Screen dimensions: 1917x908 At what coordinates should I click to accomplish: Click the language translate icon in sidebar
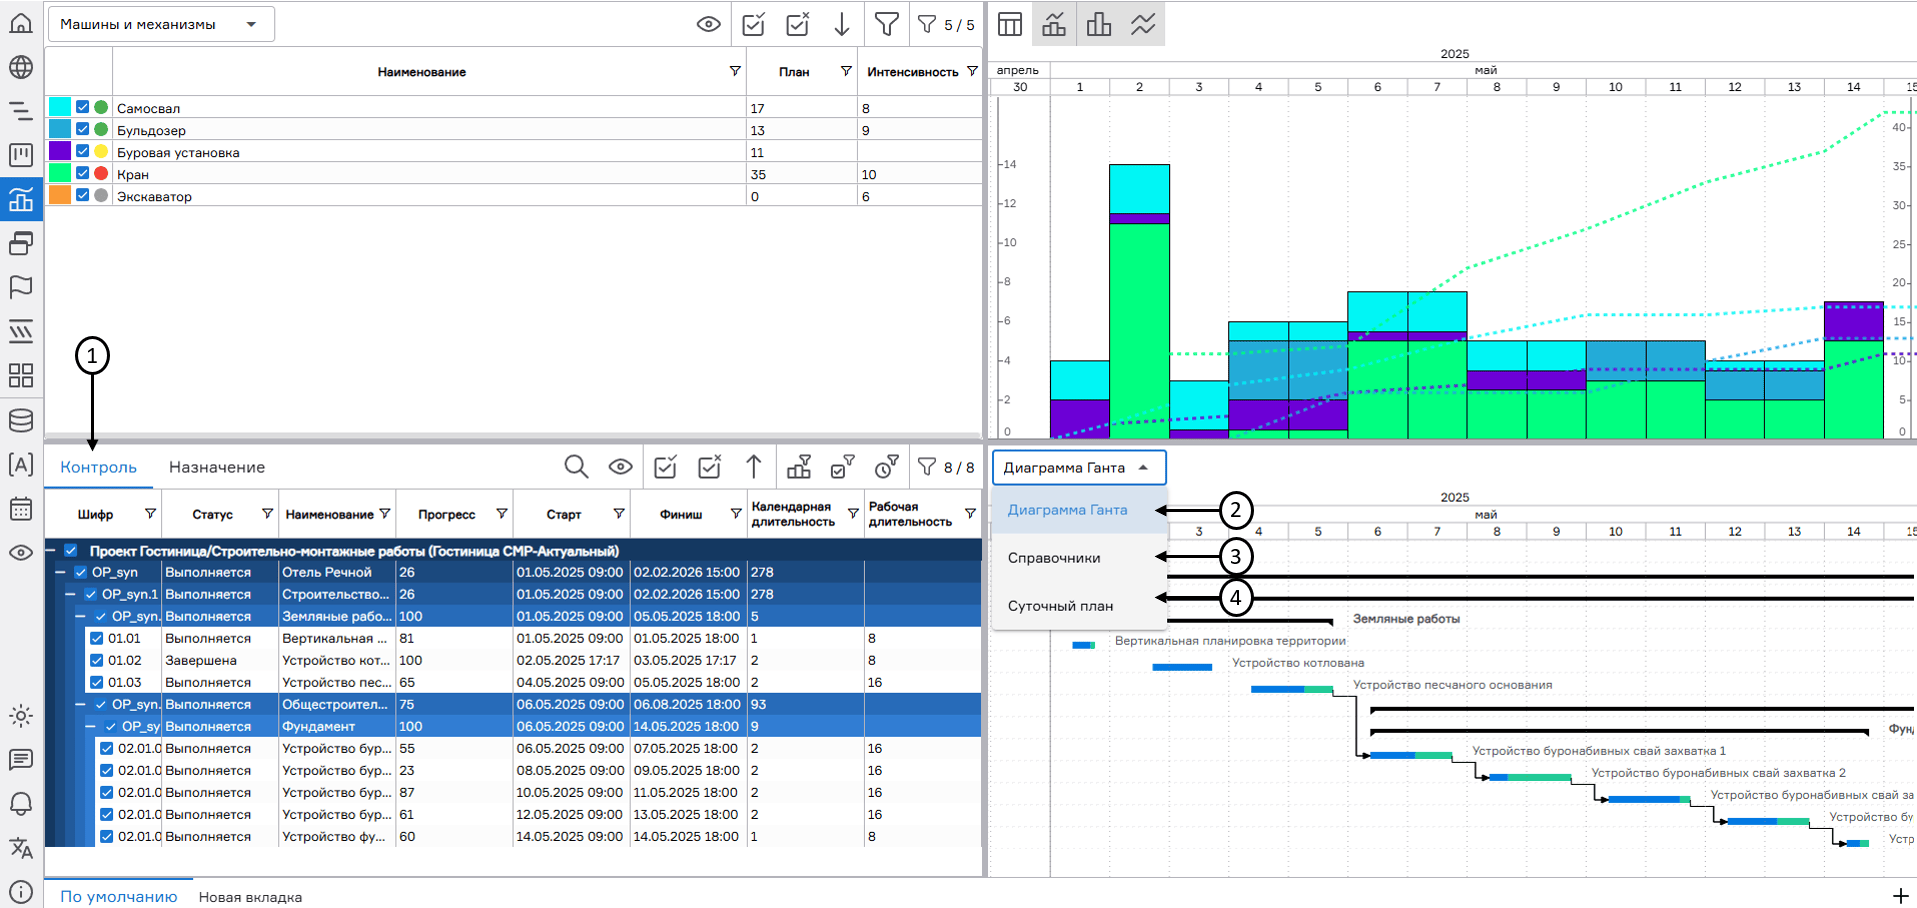click(21, 848)
